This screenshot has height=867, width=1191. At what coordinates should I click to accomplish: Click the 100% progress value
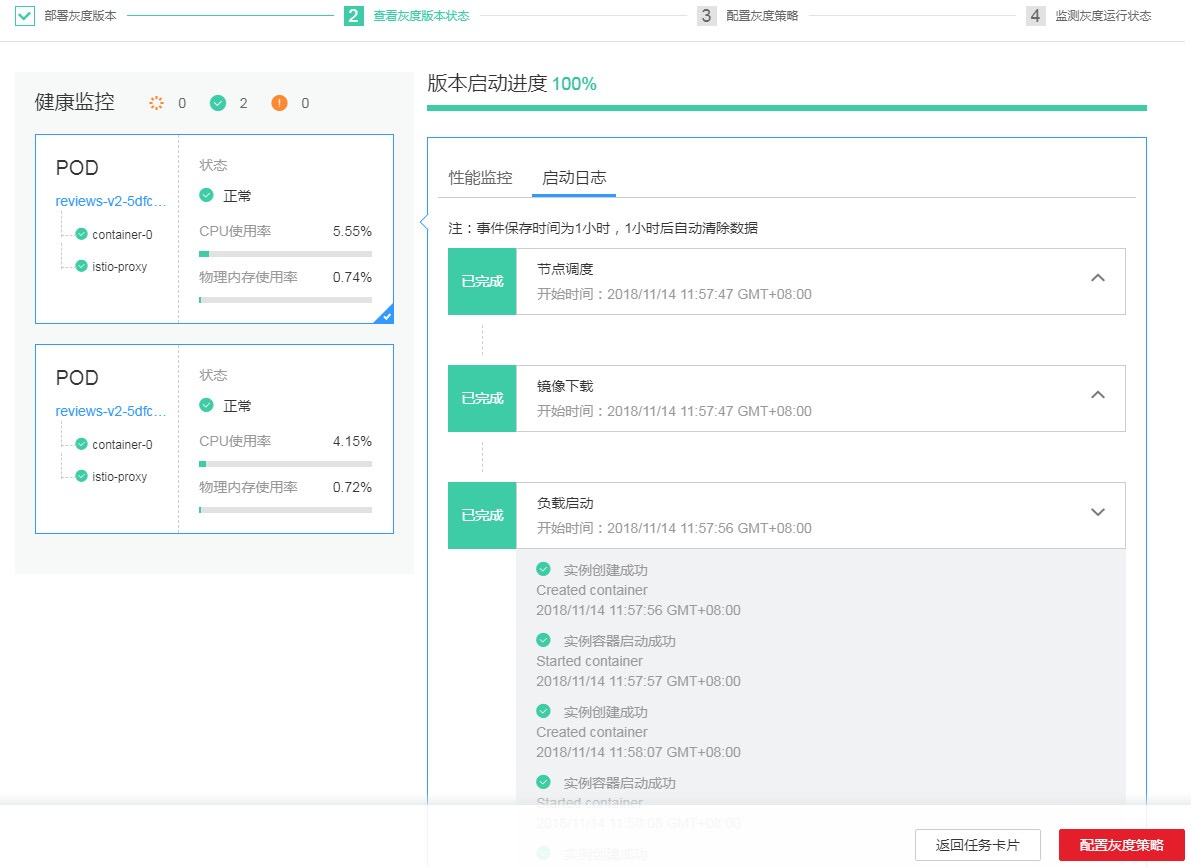(x=574, y=84)
